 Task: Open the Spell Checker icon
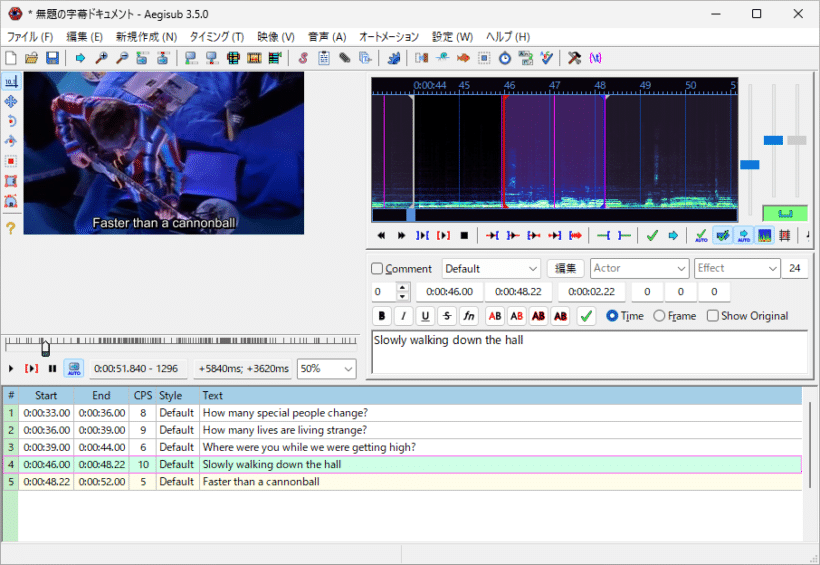tap(546, 58)
